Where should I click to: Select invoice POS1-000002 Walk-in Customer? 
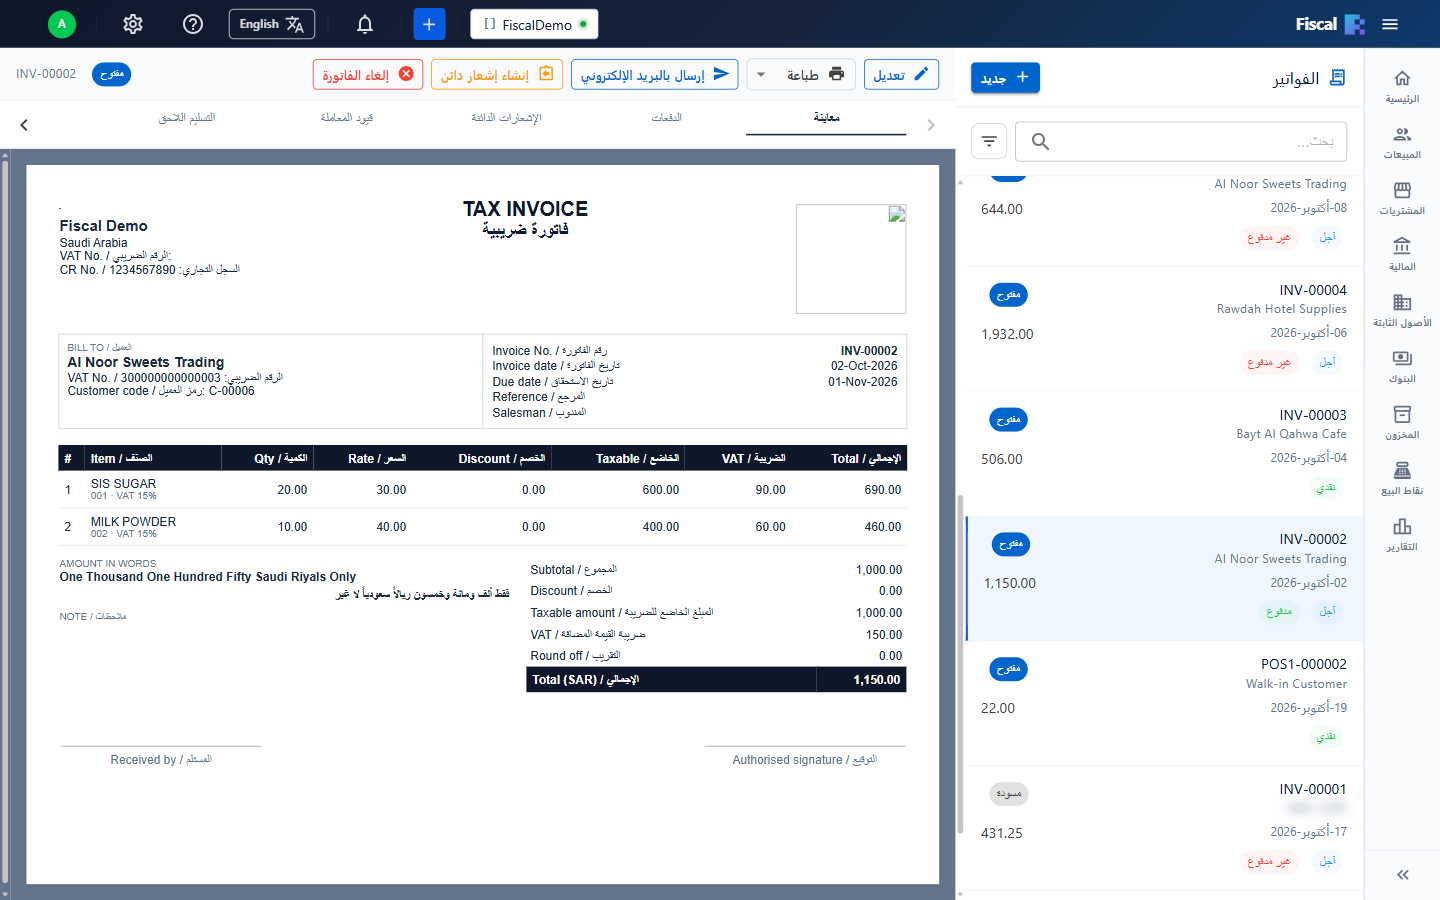pyautogui.click(x=1164, y=703)
